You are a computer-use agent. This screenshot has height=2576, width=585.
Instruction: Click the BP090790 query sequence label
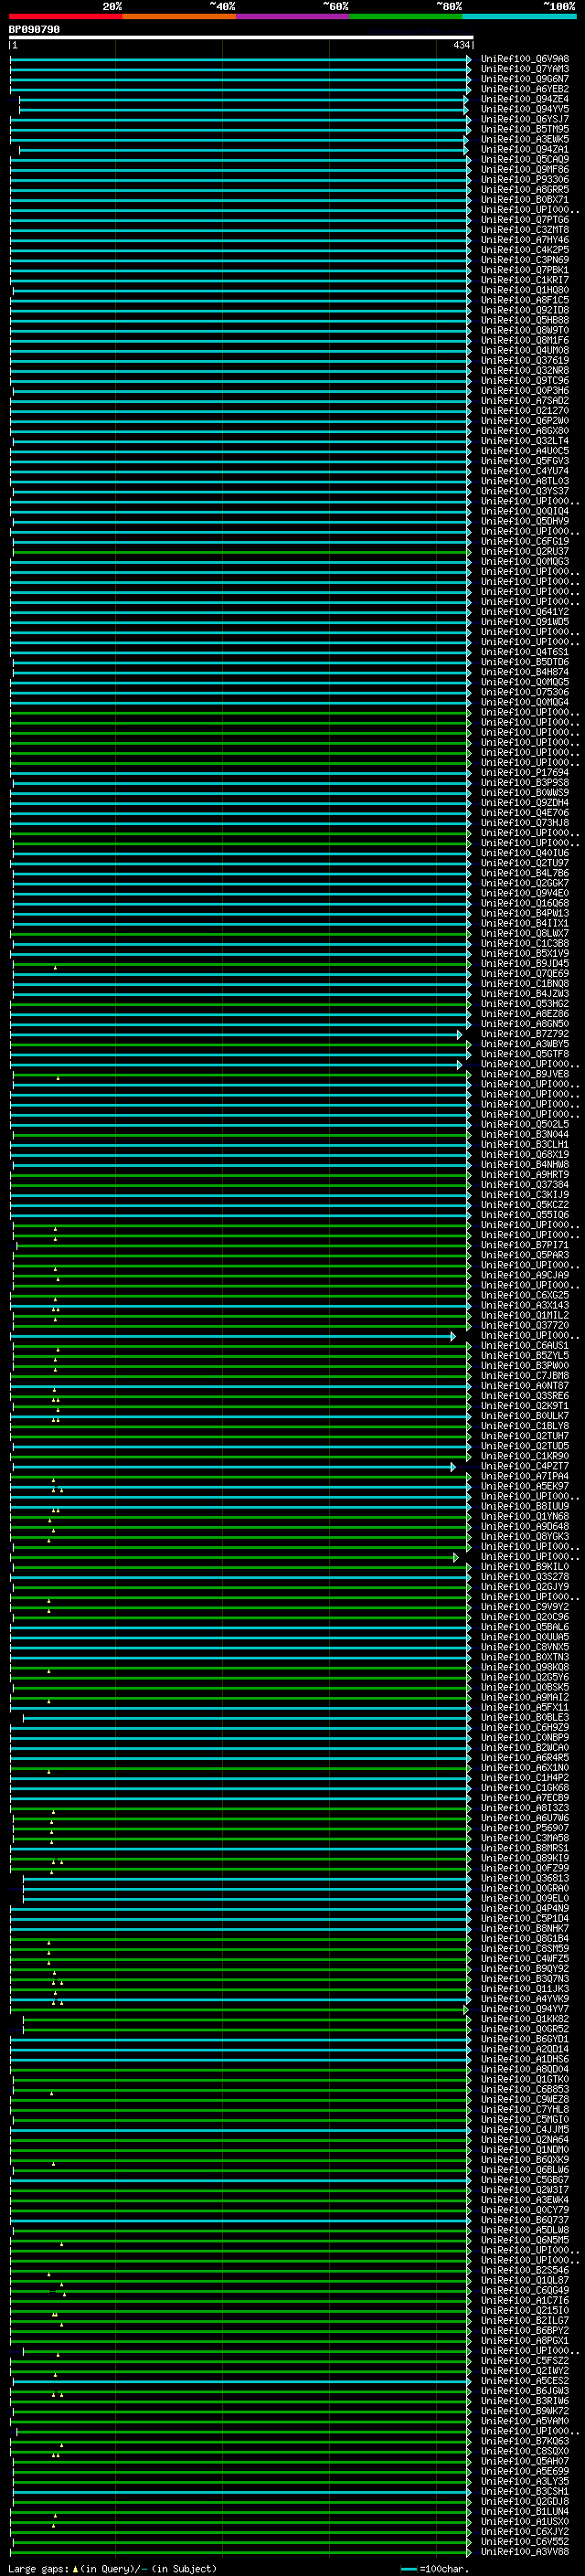(x=34, y=30)
